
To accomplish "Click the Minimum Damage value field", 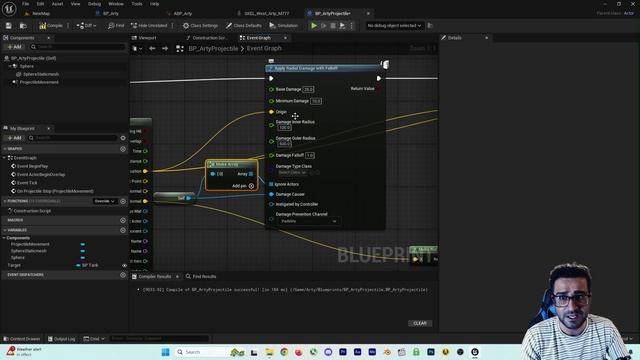I will (316, 101).
